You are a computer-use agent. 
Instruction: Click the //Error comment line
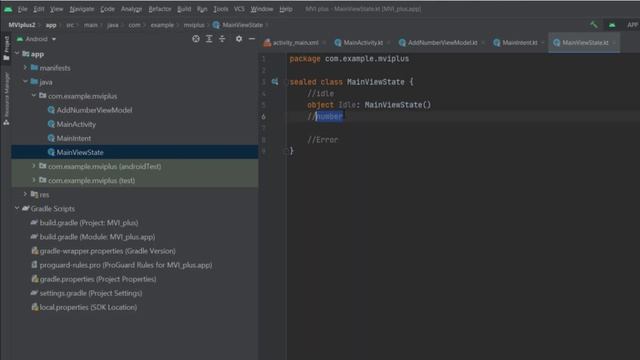pyautogui.click(x=322, y=140)
